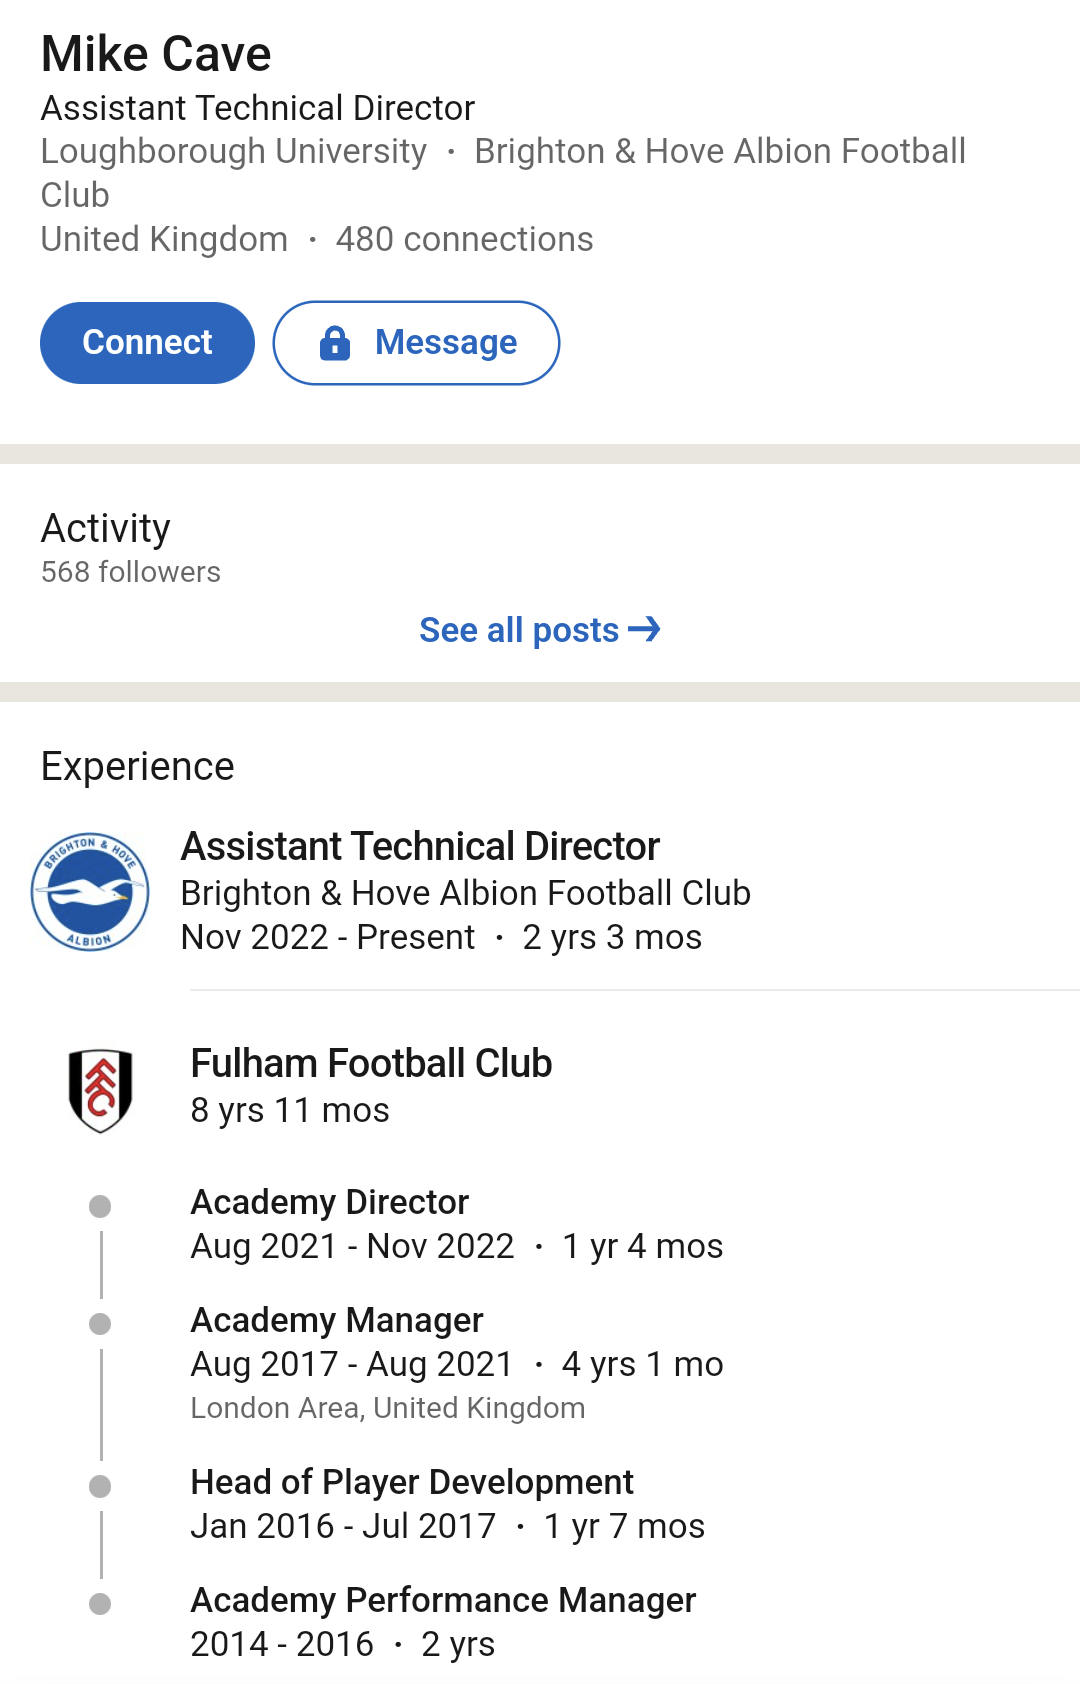This screenshot has height=1684, width=1080.
Task: Click the Connect button
Action: click(147, 343)
